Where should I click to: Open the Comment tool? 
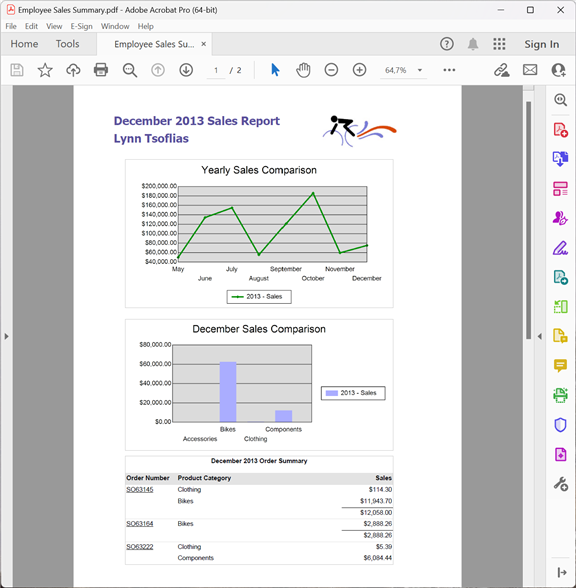pyautogui.click(x=560, y=365)
